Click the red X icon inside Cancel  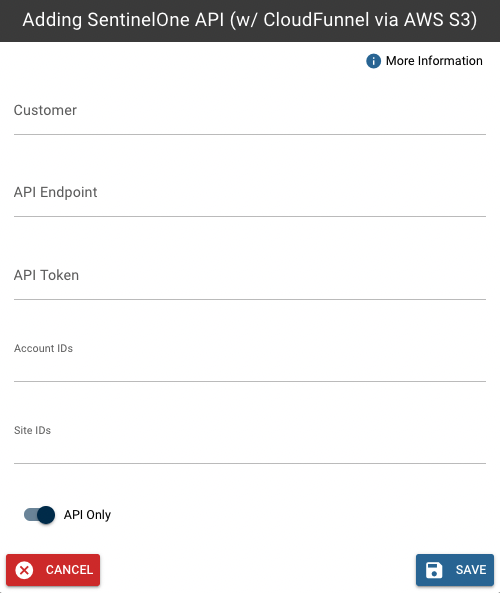tap(24, 570)
